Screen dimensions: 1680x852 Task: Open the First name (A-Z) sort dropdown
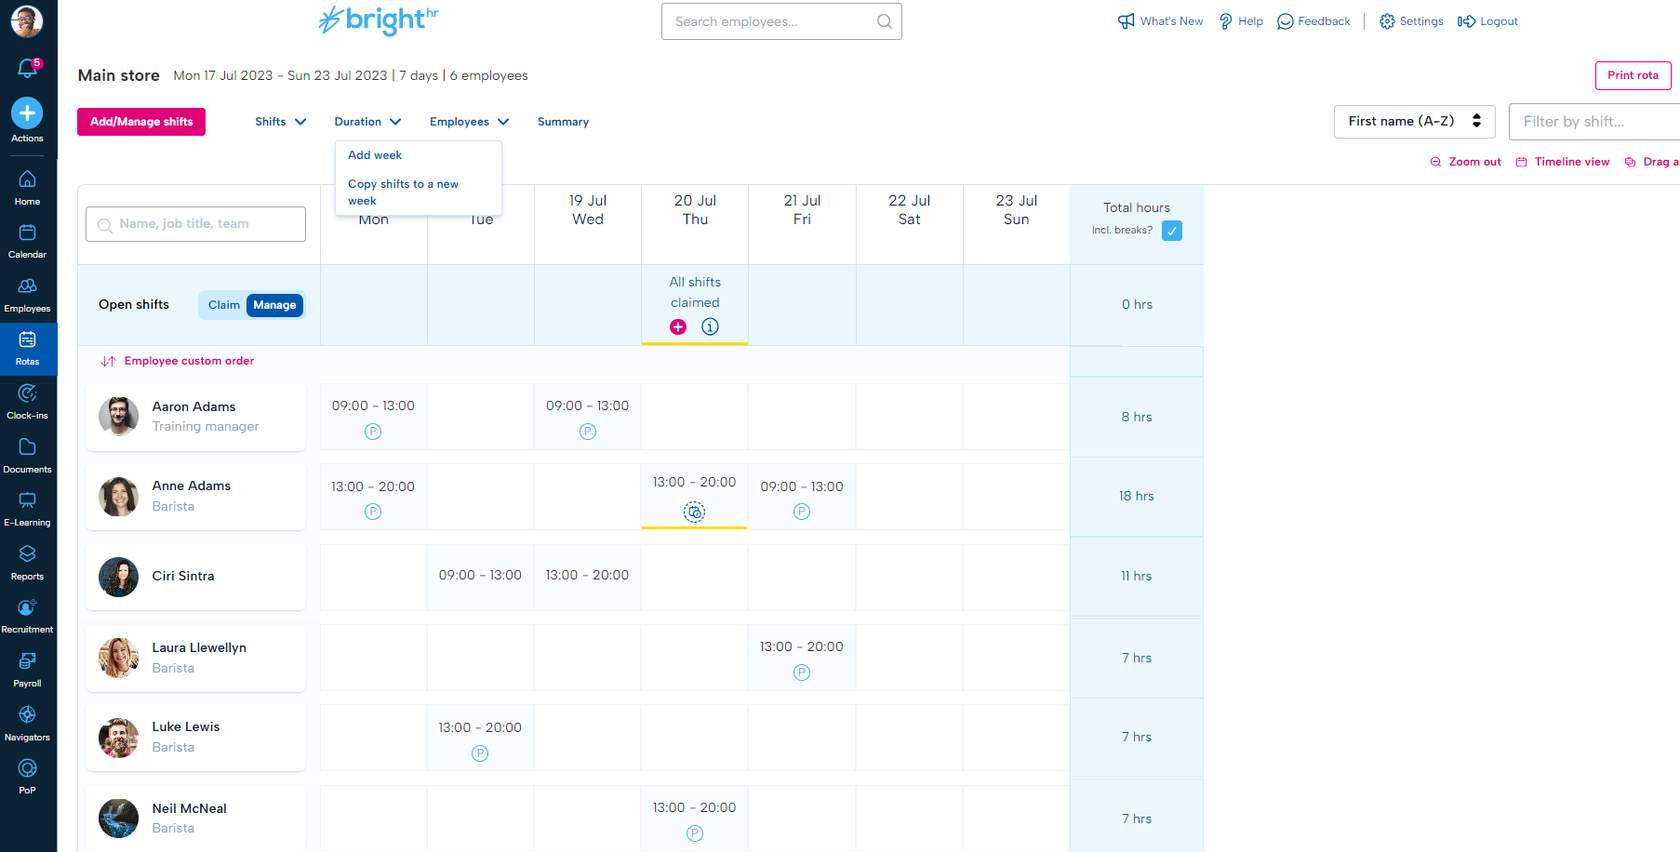(x=1414, y=122)
